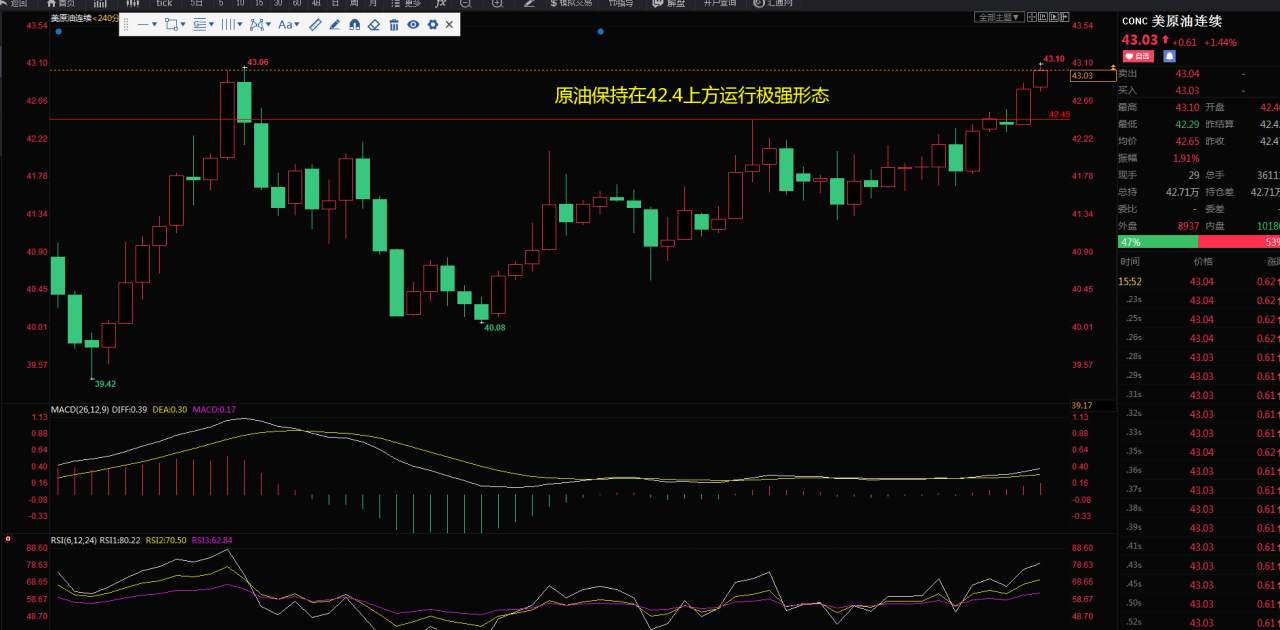Go to 首页 home
The width and height of the screenshot is (1280, 630).
pos(61,5)
